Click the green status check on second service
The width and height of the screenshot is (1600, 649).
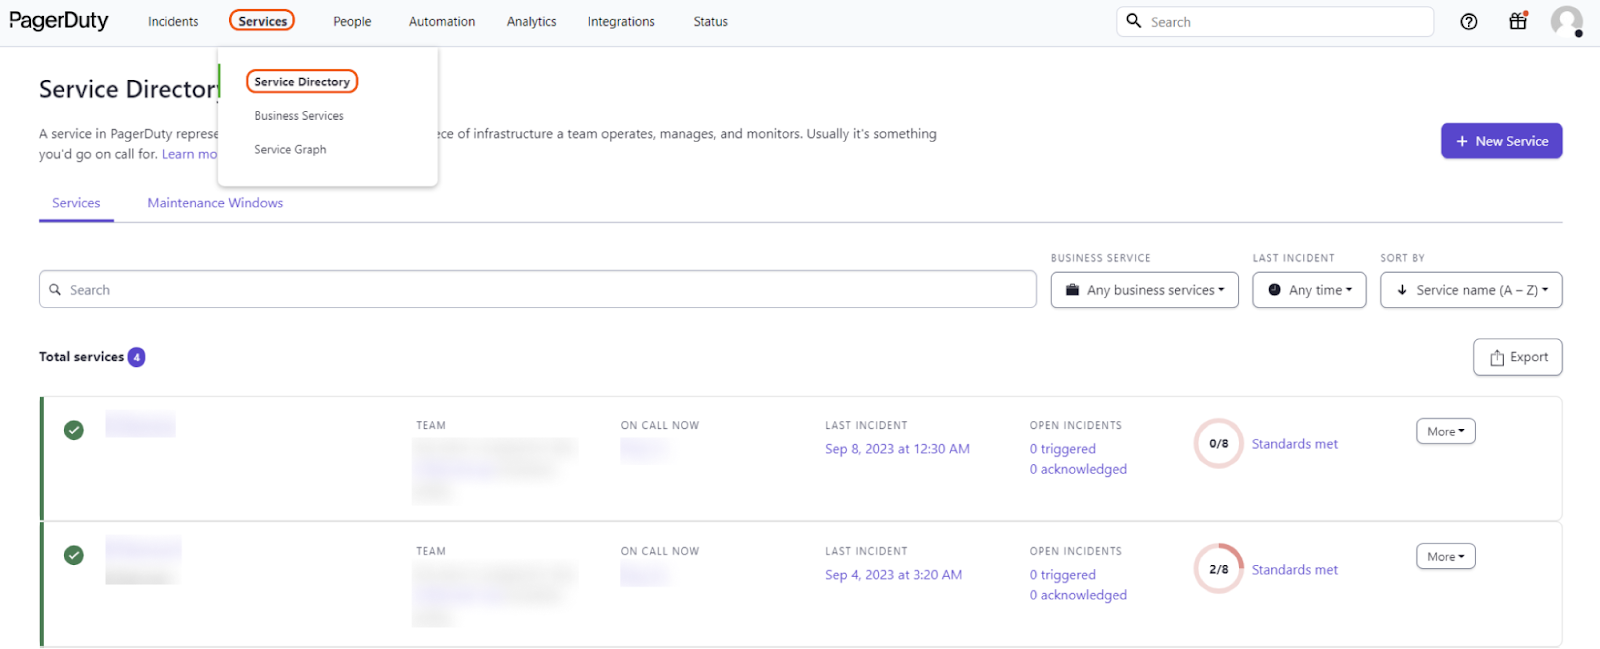(x=74, y=555)
